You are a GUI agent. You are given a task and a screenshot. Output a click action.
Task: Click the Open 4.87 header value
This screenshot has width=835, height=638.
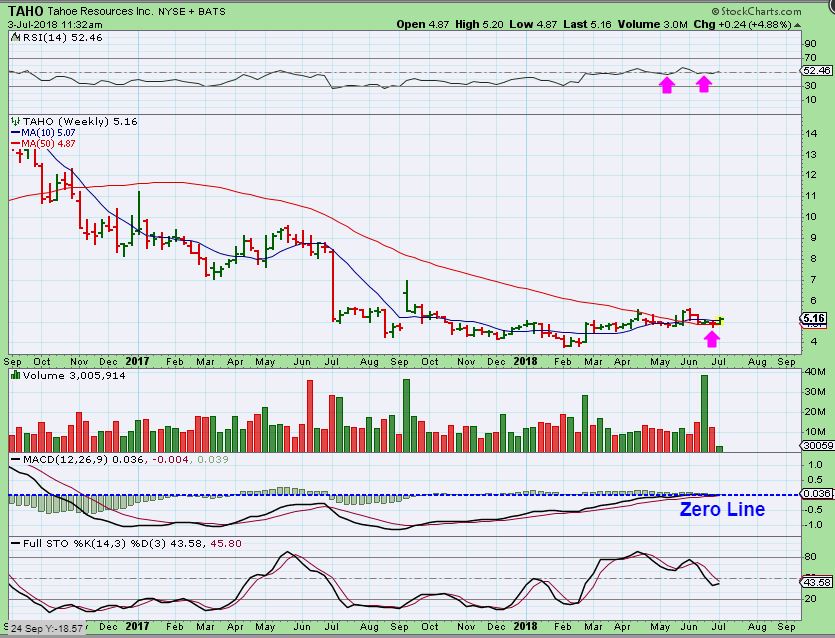[x=423, y=24]
